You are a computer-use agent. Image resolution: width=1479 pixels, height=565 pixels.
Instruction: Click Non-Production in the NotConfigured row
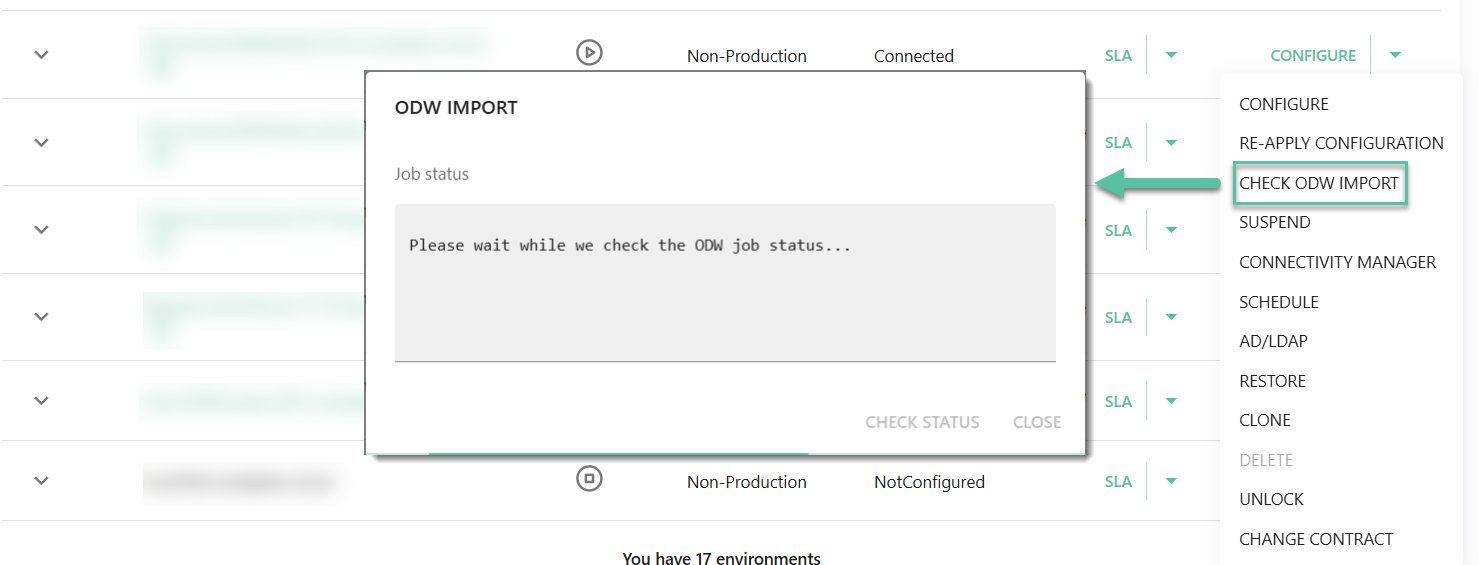coord(747,482)
